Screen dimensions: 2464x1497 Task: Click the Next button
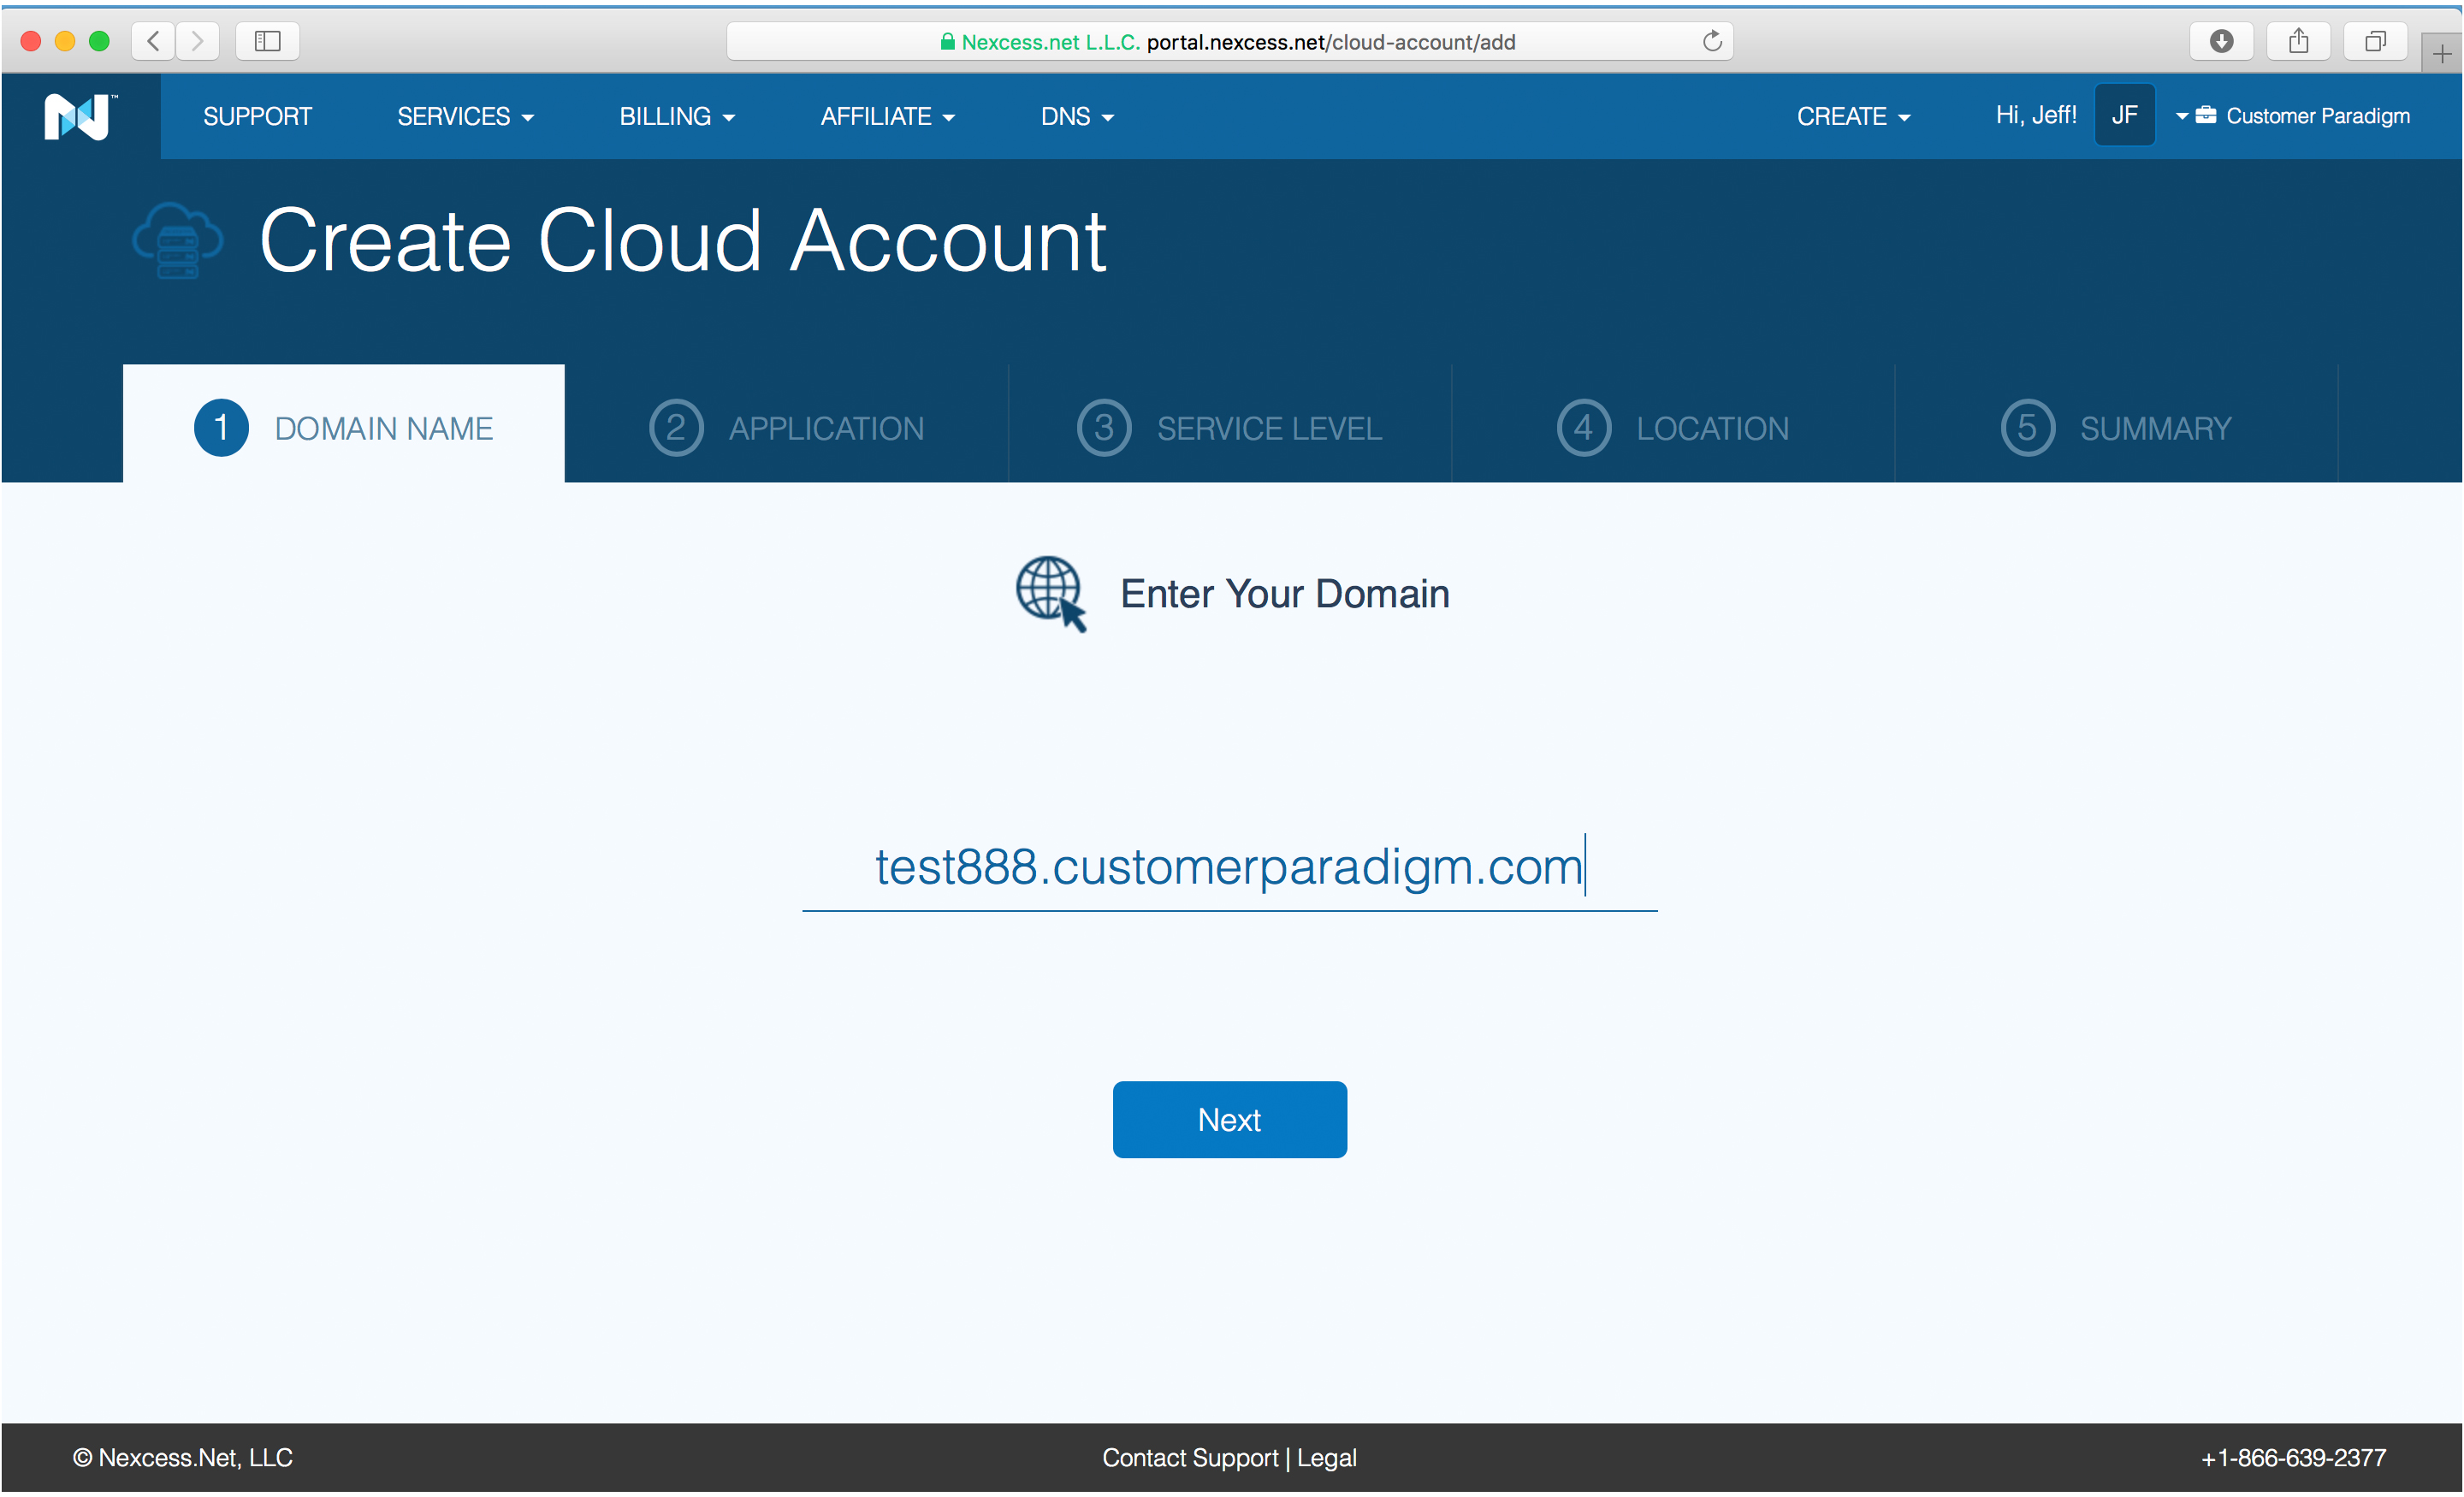(x=1229, y=1119)
